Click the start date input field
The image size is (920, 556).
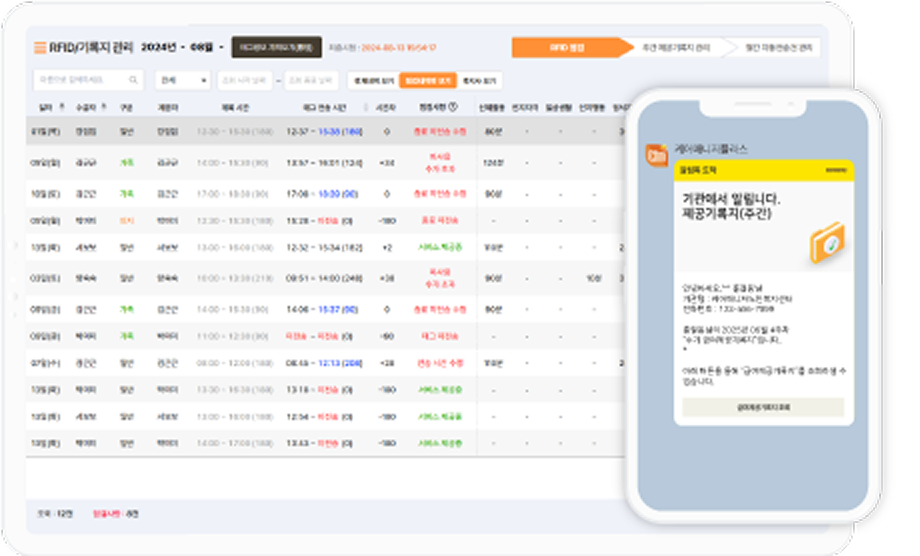tap(245, 80)
